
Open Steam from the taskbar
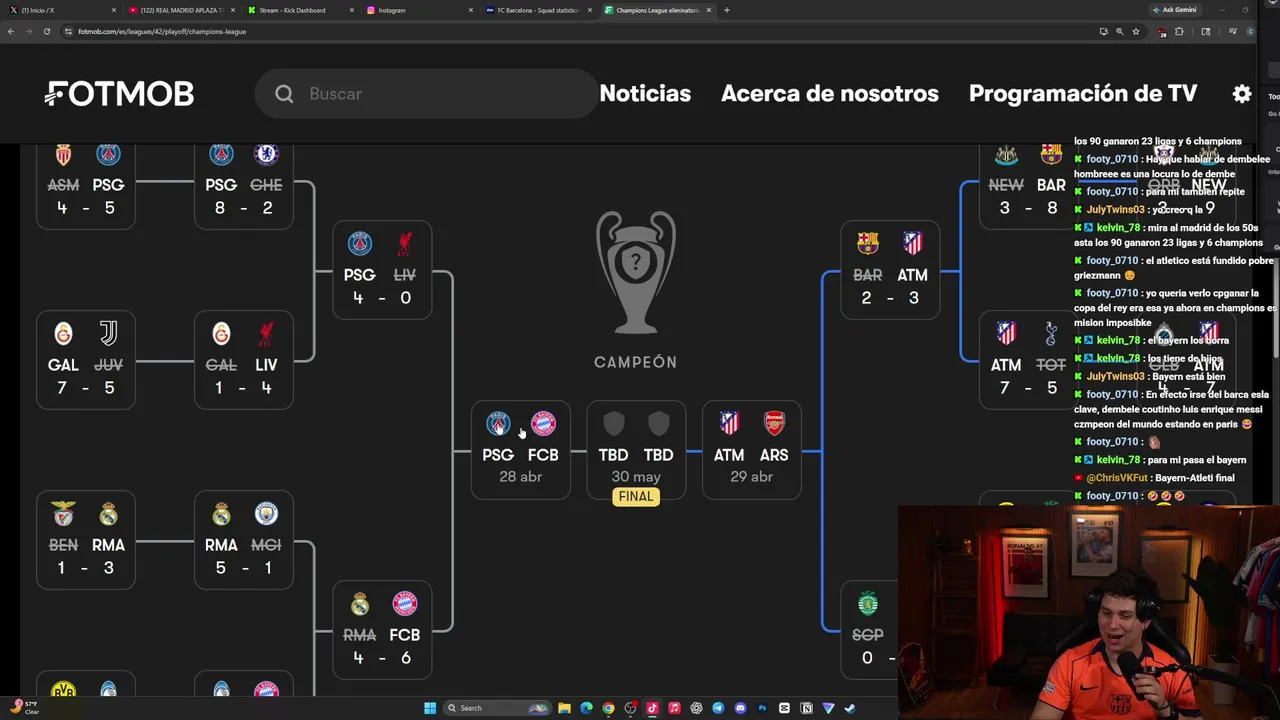coord(850,708)
